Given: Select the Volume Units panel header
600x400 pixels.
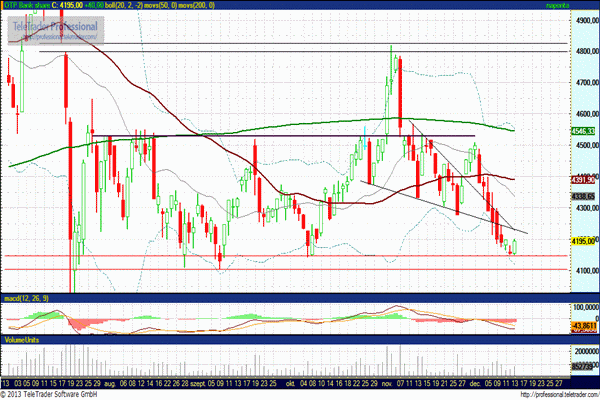Looking at the screenshot, I should point(21,340).
